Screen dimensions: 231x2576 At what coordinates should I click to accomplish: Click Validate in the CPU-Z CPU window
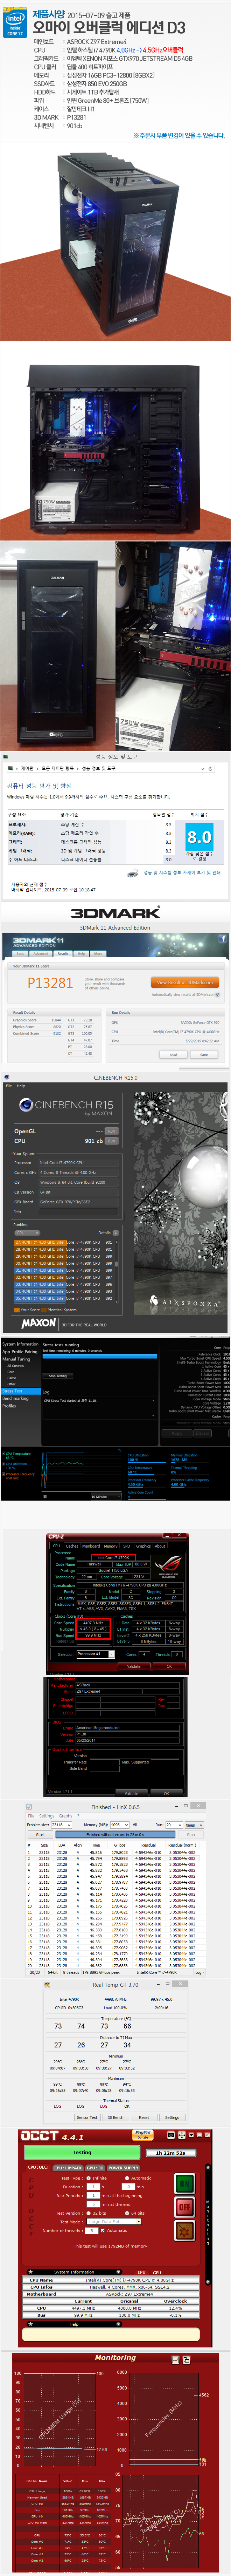coord(134,1666)
